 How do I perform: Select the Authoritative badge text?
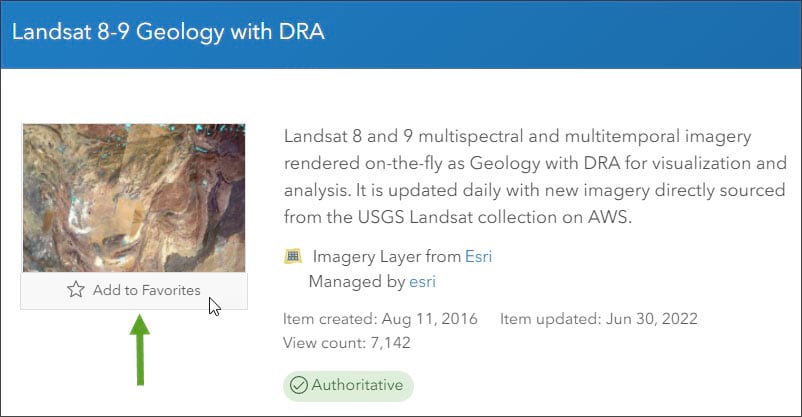pos(357,385)
